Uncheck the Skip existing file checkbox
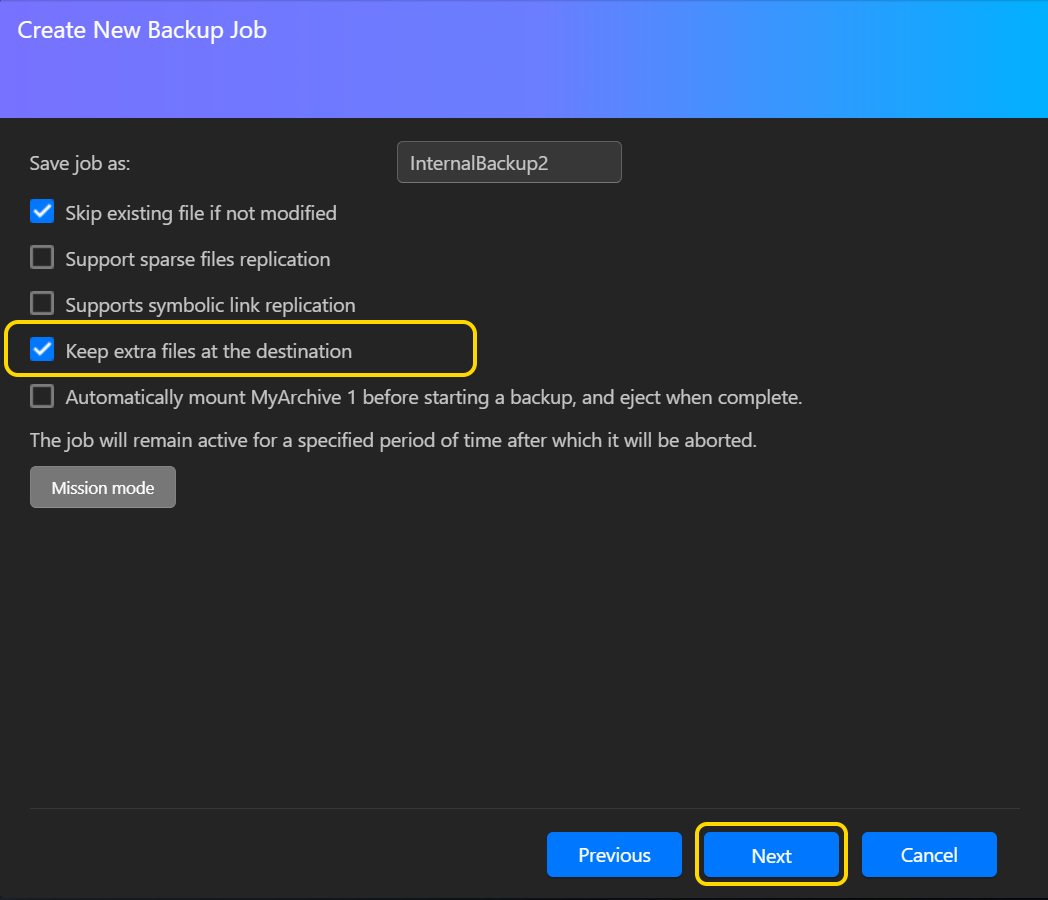The height and width of the screenshot is (900, 1048). click(x=42, y=212)
